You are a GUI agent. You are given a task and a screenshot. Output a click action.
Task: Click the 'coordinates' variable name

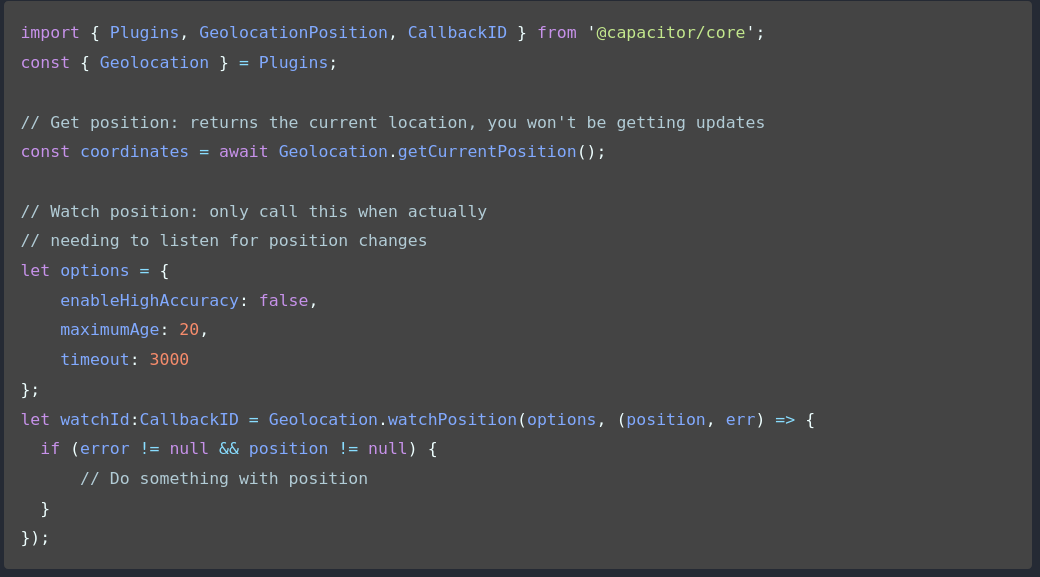click(x=135, y=152)
